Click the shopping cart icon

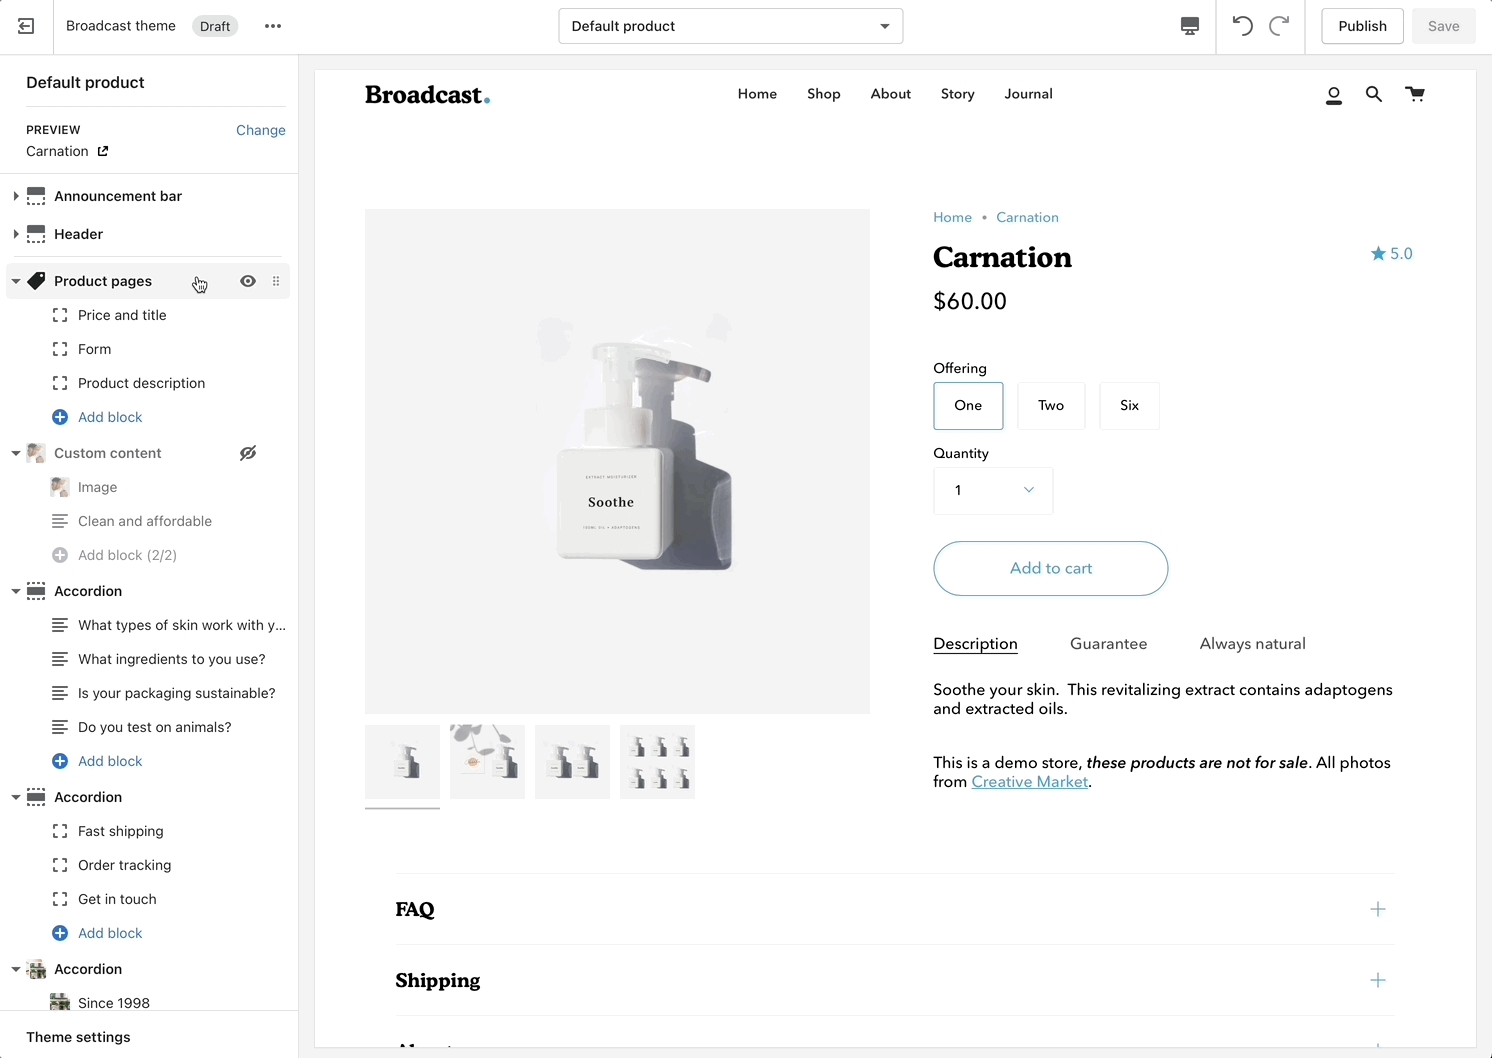point(1415,94)
